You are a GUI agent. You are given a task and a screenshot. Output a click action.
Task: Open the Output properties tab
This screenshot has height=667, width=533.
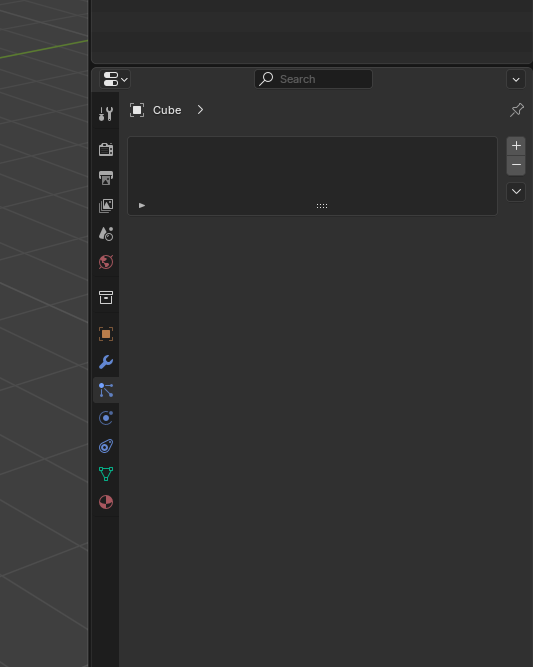click(106, 177)
